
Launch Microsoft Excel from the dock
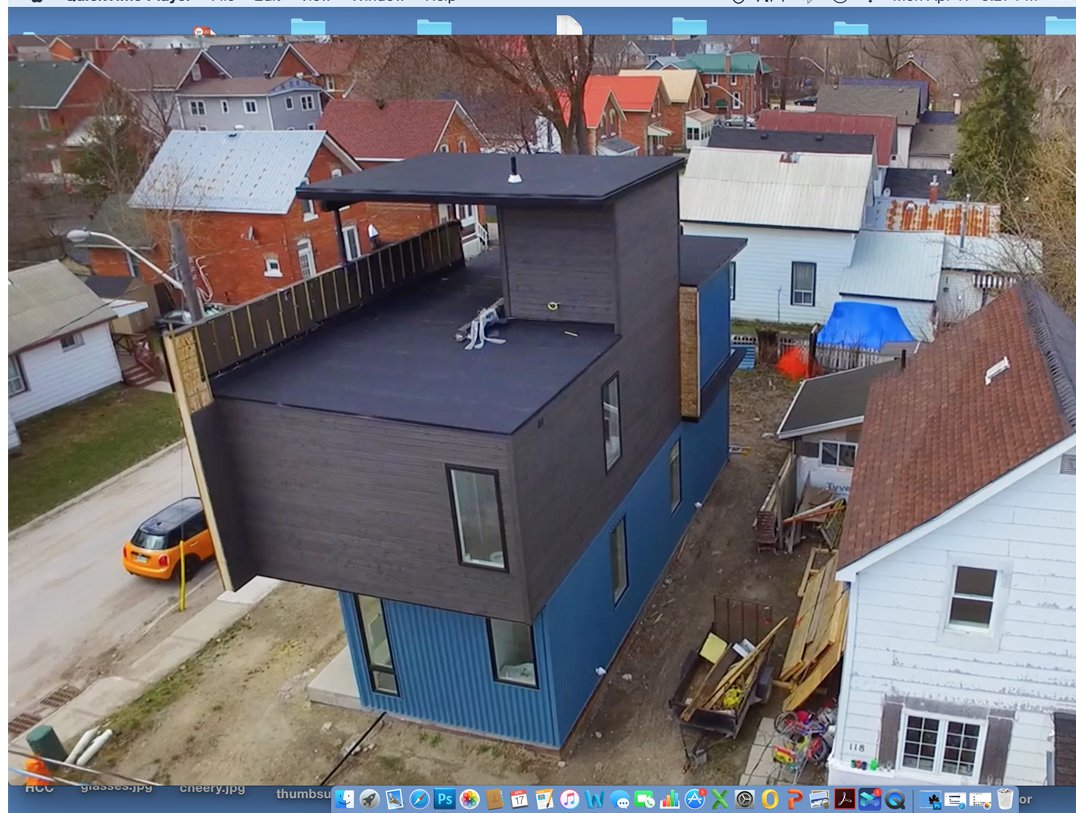[x=719, y=799]
